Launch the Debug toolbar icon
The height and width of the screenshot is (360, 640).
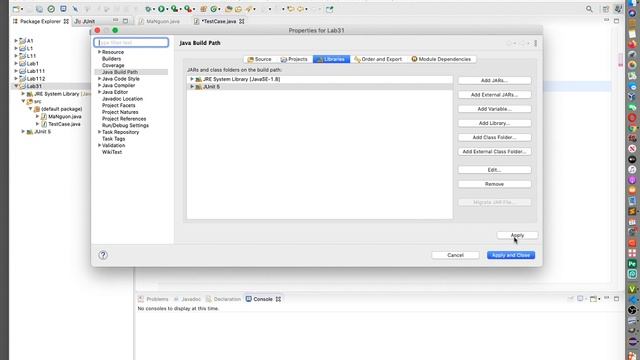[x=148, y=9]
